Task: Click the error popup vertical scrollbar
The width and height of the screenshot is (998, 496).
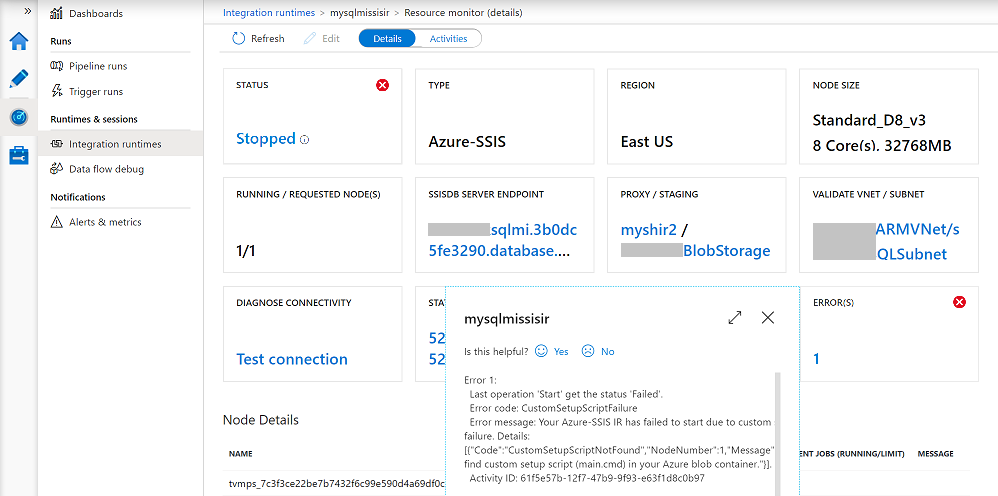Action: (777, 433)
